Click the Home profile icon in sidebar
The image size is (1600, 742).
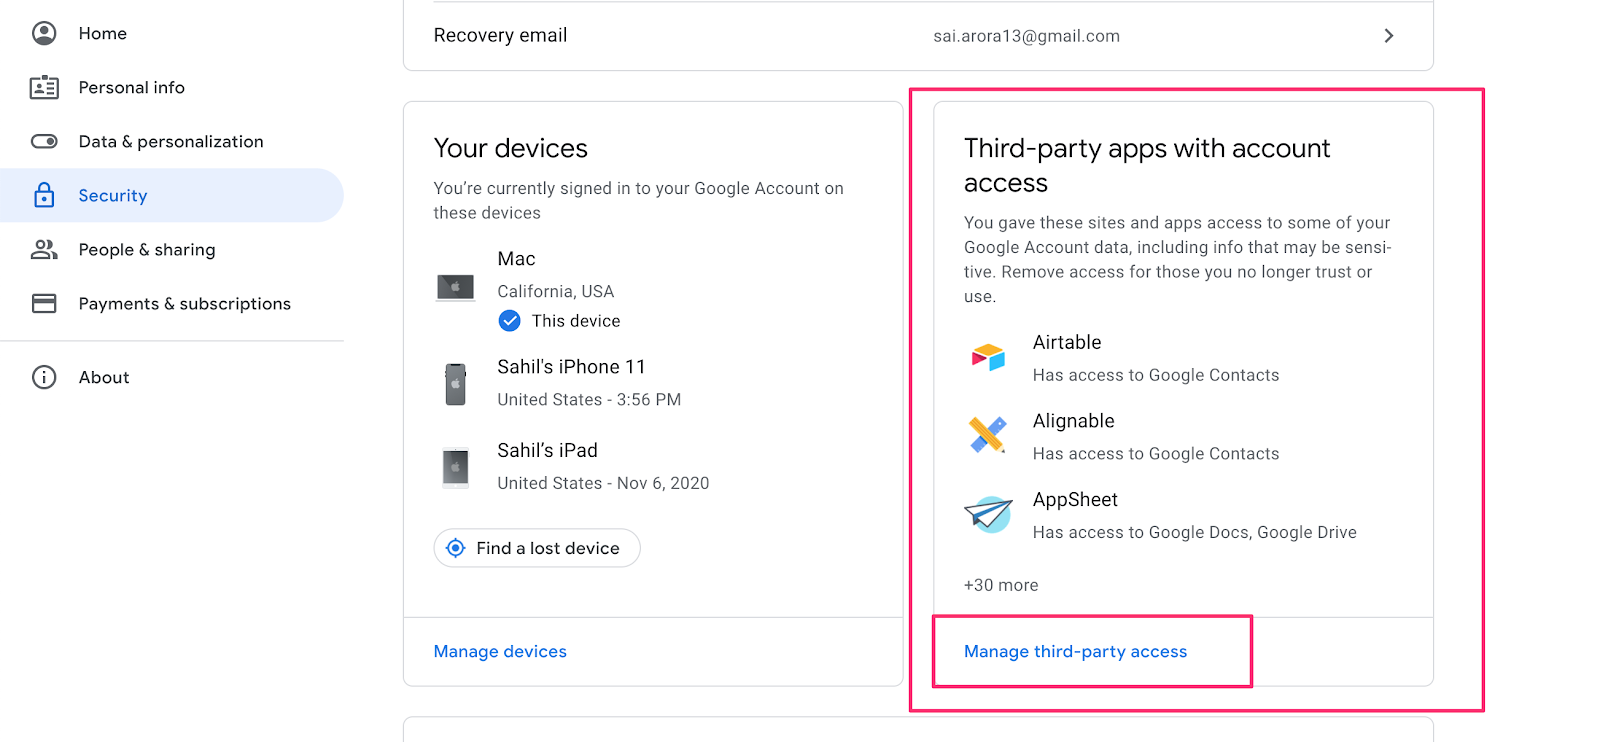click(44, 33)
